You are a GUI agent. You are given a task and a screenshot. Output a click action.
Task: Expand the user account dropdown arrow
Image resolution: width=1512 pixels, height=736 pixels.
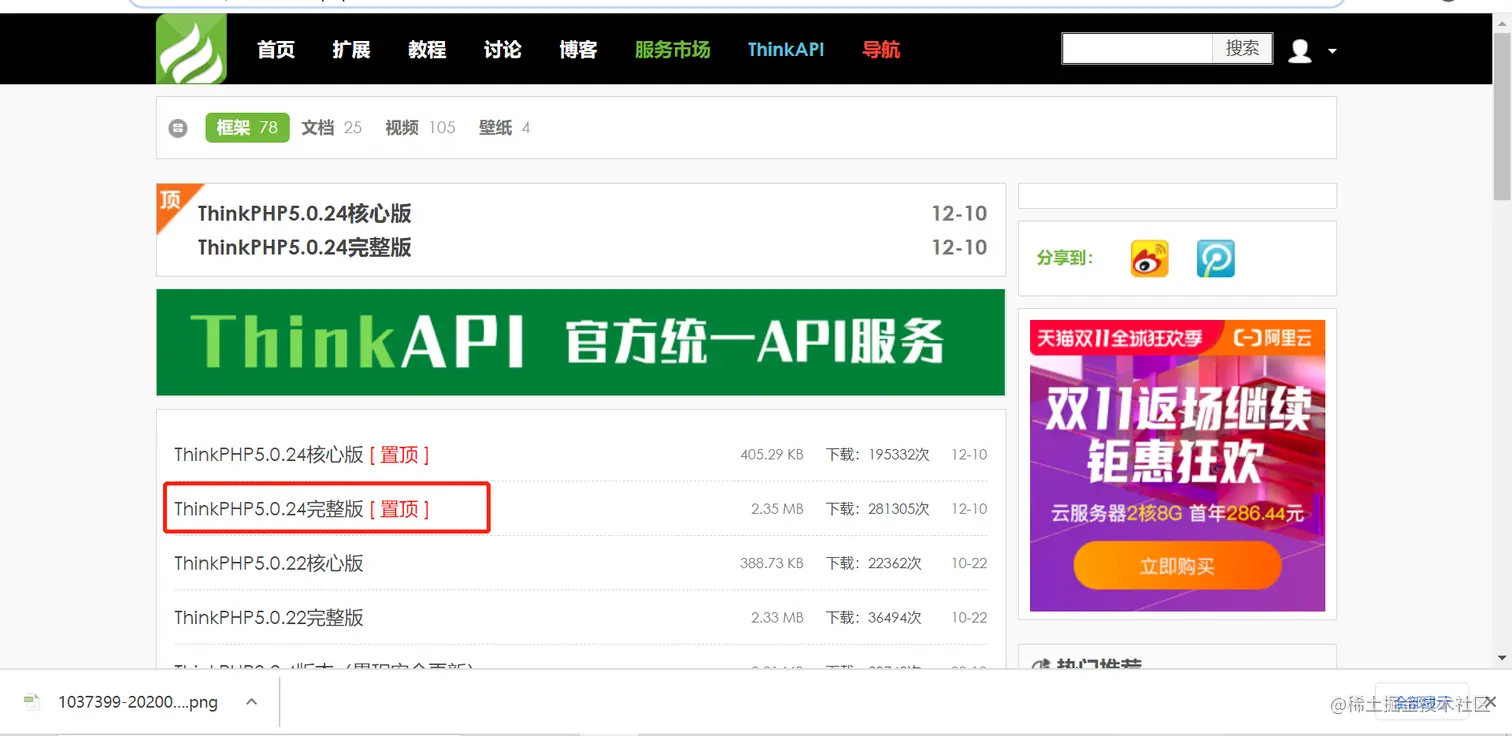(1332, 51)
